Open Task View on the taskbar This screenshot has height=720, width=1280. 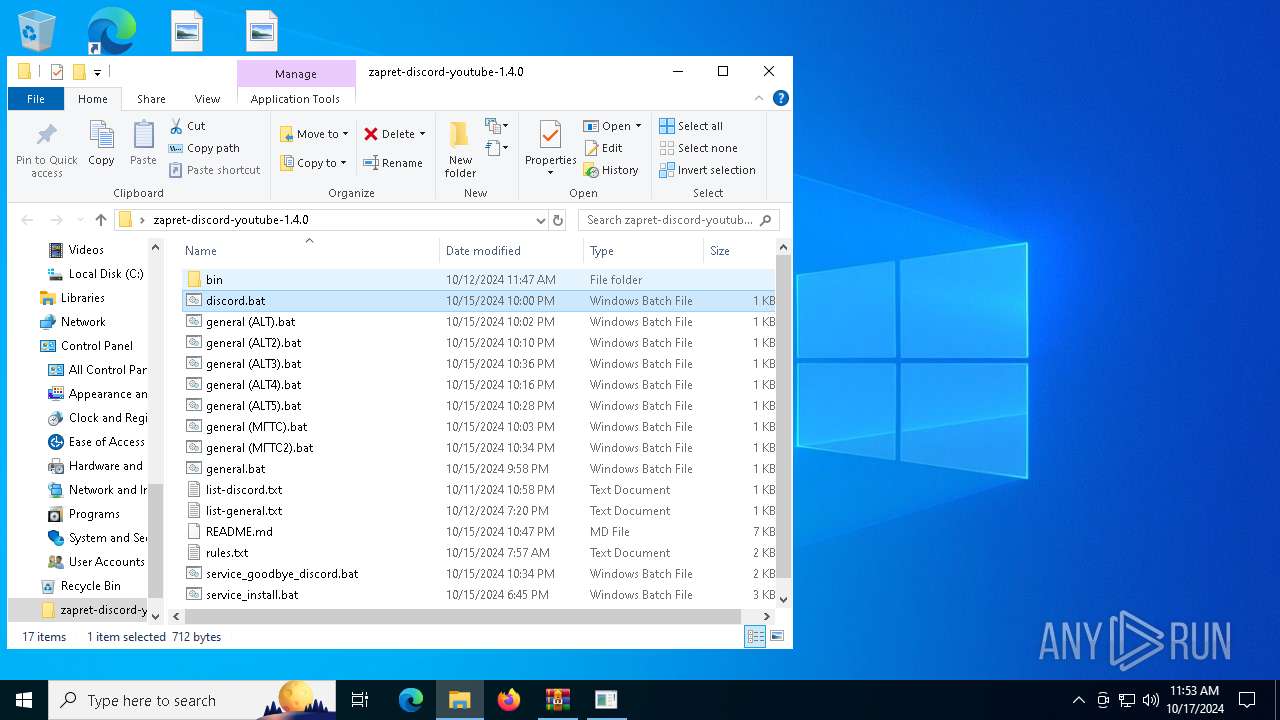point(360,700)
